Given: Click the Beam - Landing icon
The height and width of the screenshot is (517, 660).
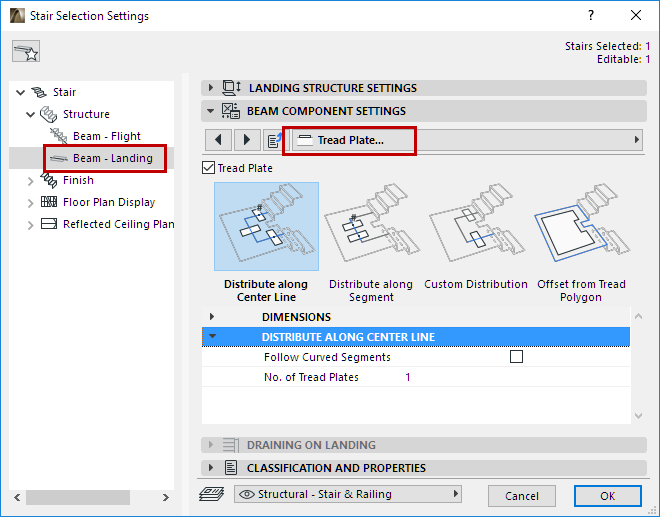Looking at the screenshot, I should [59, 158].
